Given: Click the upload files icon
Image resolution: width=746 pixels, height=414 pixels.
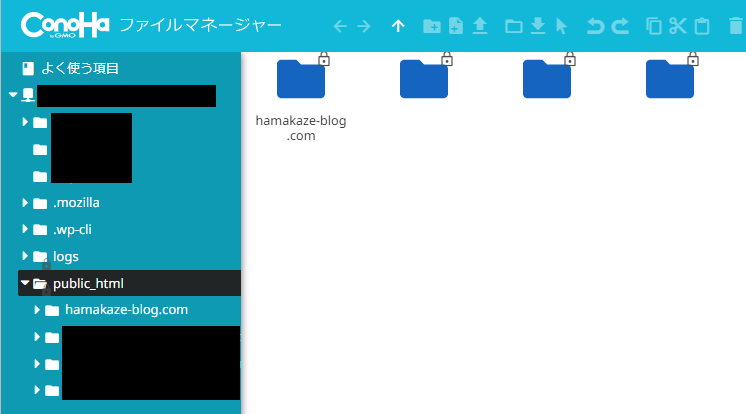Looking at the screenshot, I should [x=480, y=26].
